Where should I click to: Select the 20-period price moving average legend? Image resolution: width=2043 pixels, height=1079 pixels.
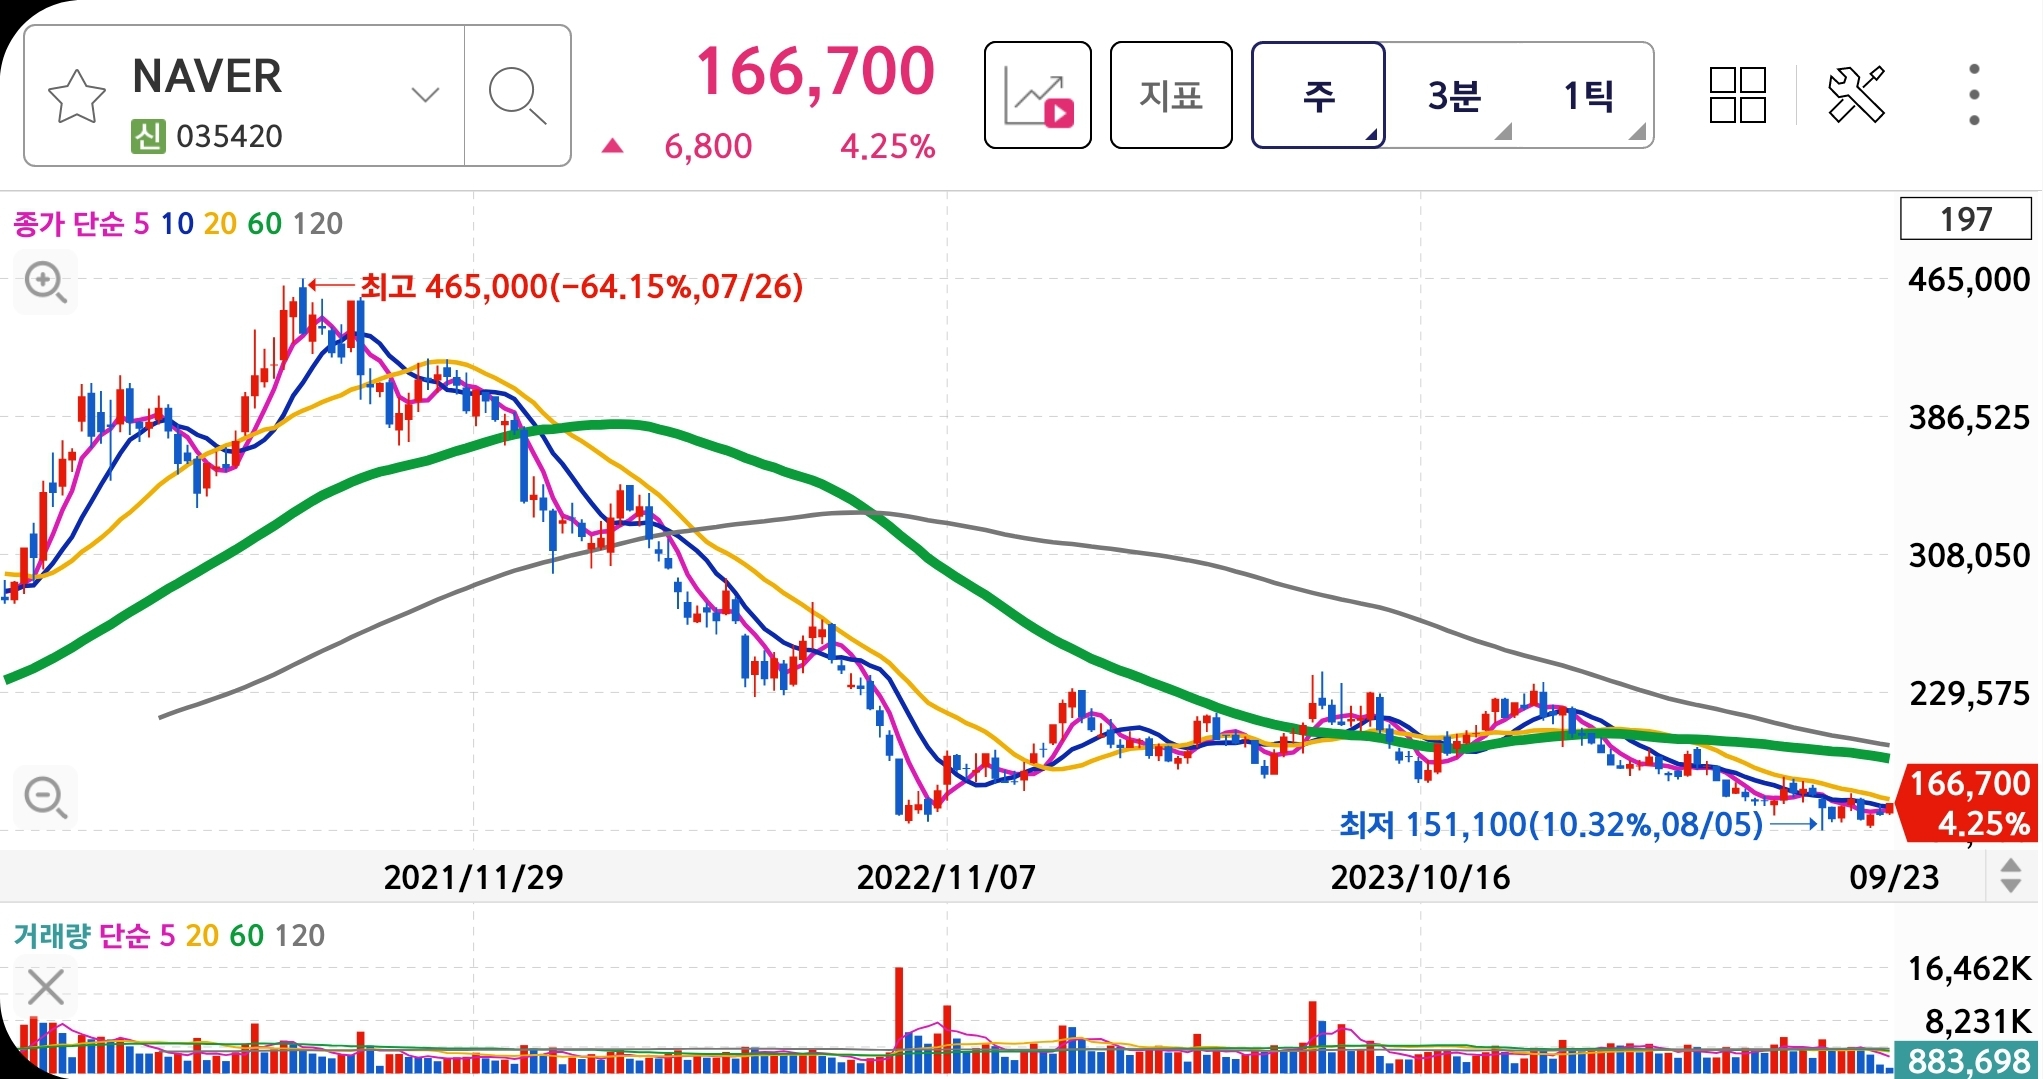220,223
